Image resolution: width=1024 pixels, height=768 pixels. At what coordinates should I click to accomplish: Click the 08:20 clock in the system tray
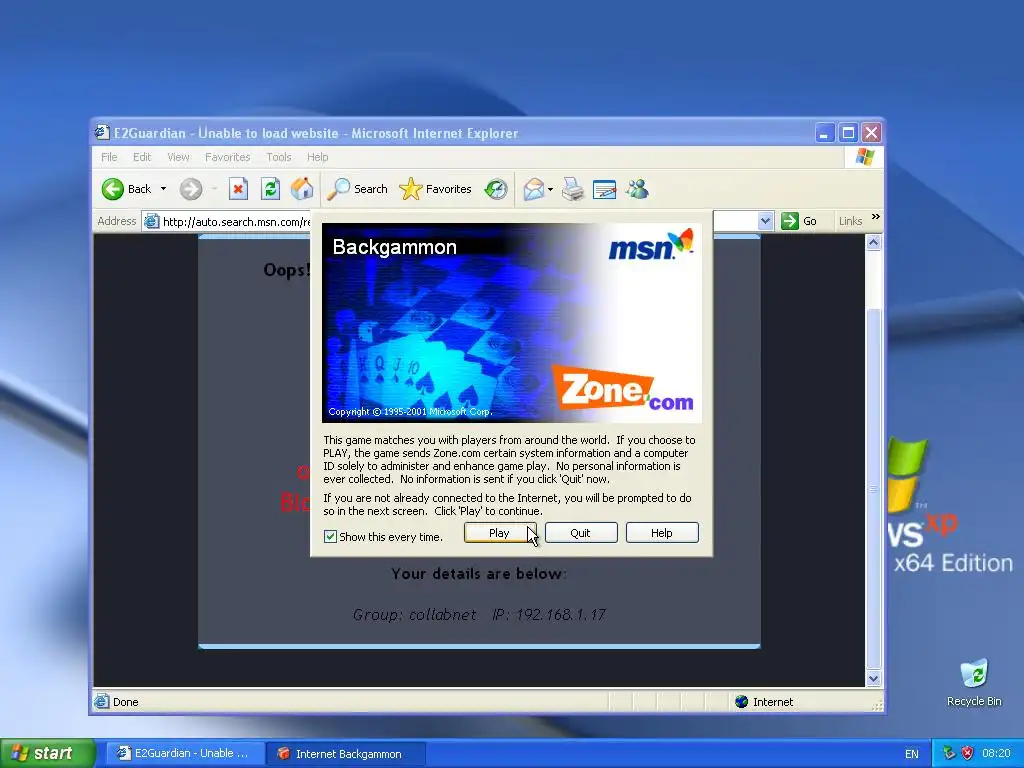(996, 754)
